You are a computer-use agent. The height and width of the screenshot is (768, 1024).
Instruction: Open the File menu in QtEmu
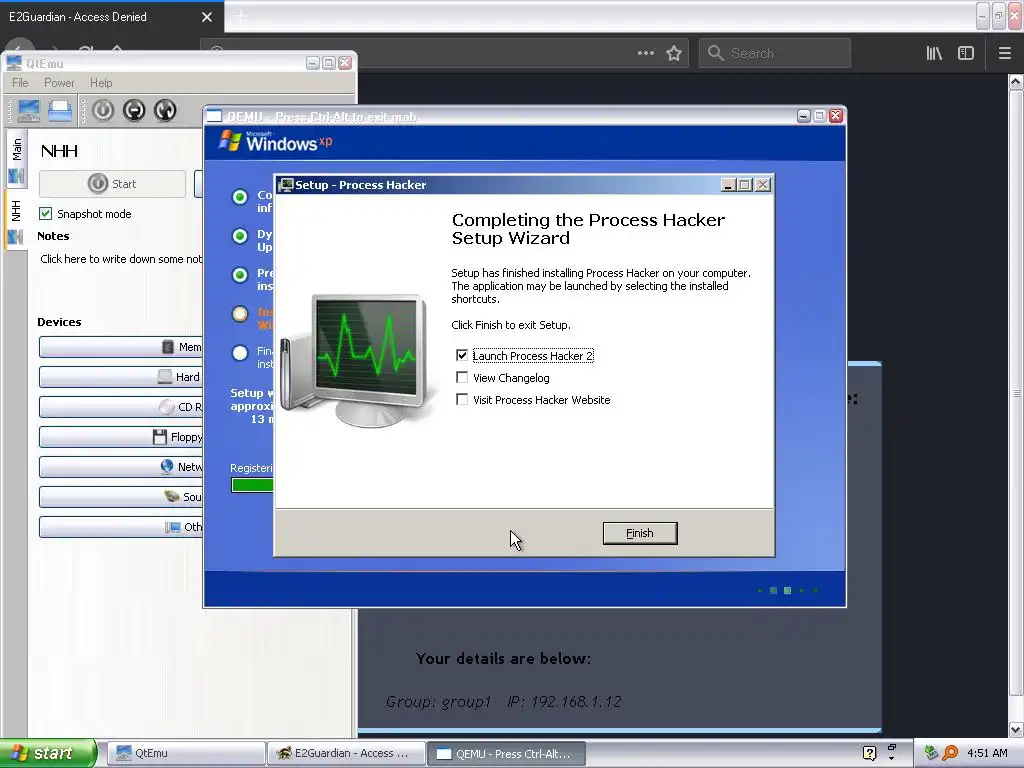pyautogui.click(x=20, y=83)
